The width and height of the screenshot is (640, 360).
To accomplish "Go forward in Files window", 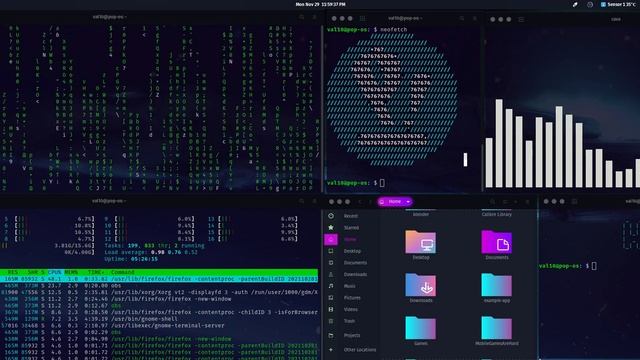I will pos(370,202).
